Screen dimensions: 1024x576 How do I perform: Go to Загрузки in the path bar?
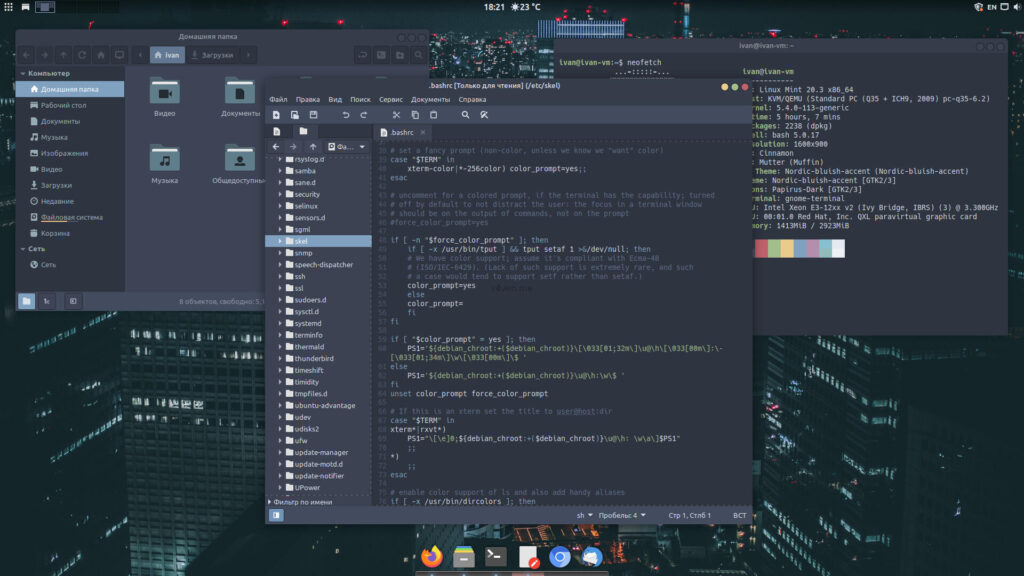click(x=213, y=54)
